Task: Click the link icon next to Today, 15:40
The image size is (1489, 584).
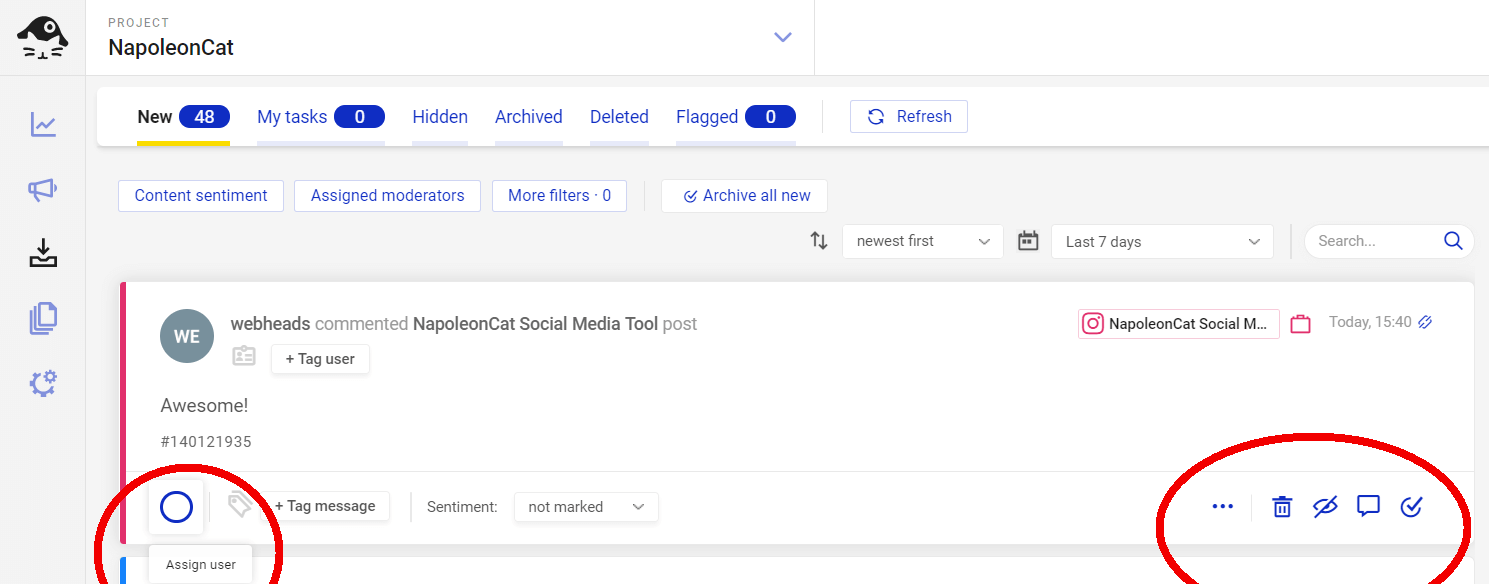Action: (1426, 322)
